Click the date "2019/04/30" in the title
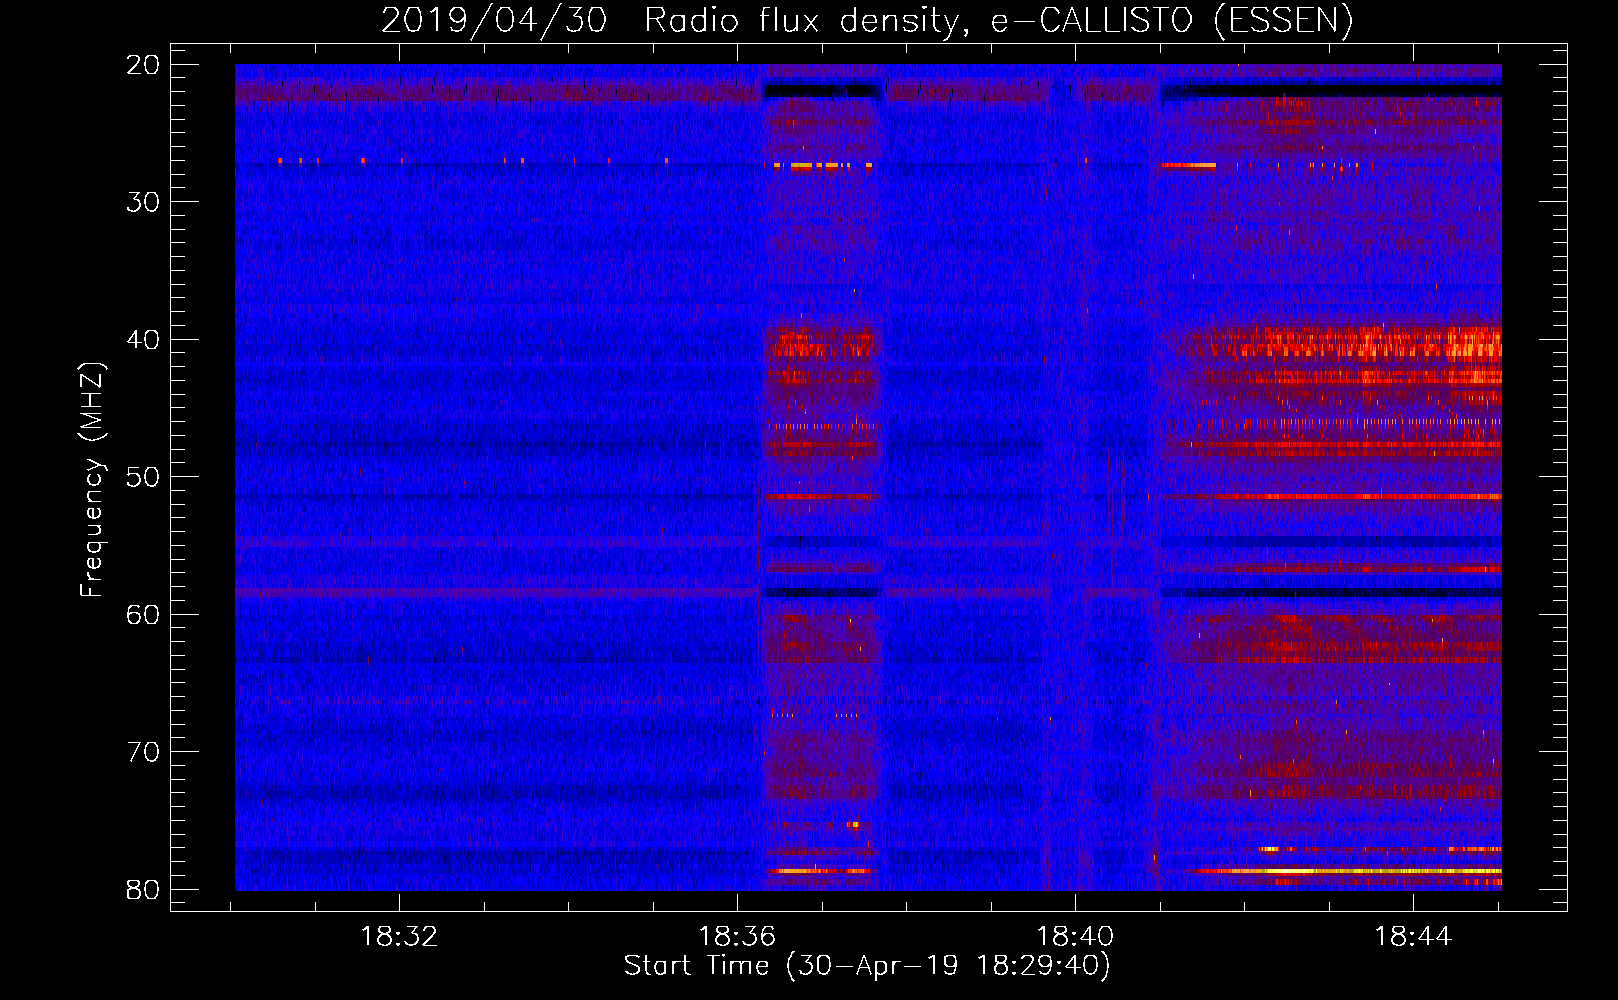 pyautogui.click(x=494, y=20)
